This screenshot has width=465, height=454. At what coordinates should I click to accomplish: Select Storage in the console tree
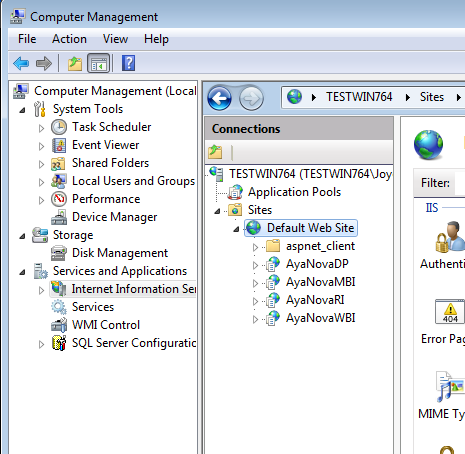(x=73, y=235)
